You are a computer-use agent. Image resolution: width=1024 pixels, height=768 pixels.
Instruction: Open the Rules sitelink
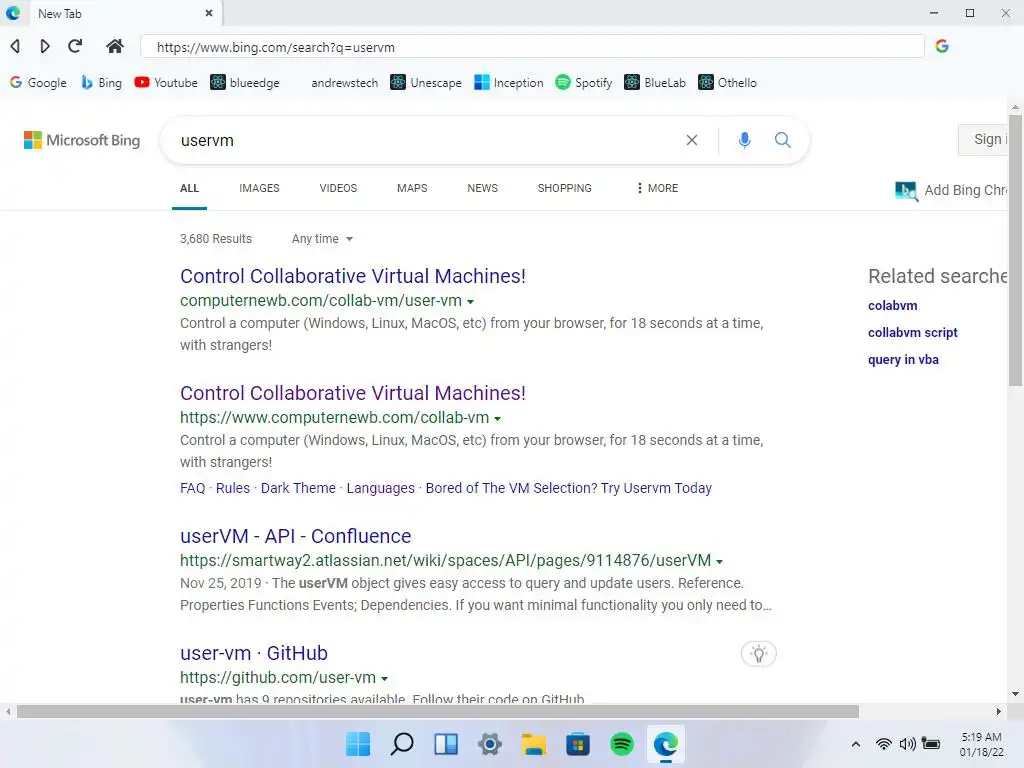233,488
